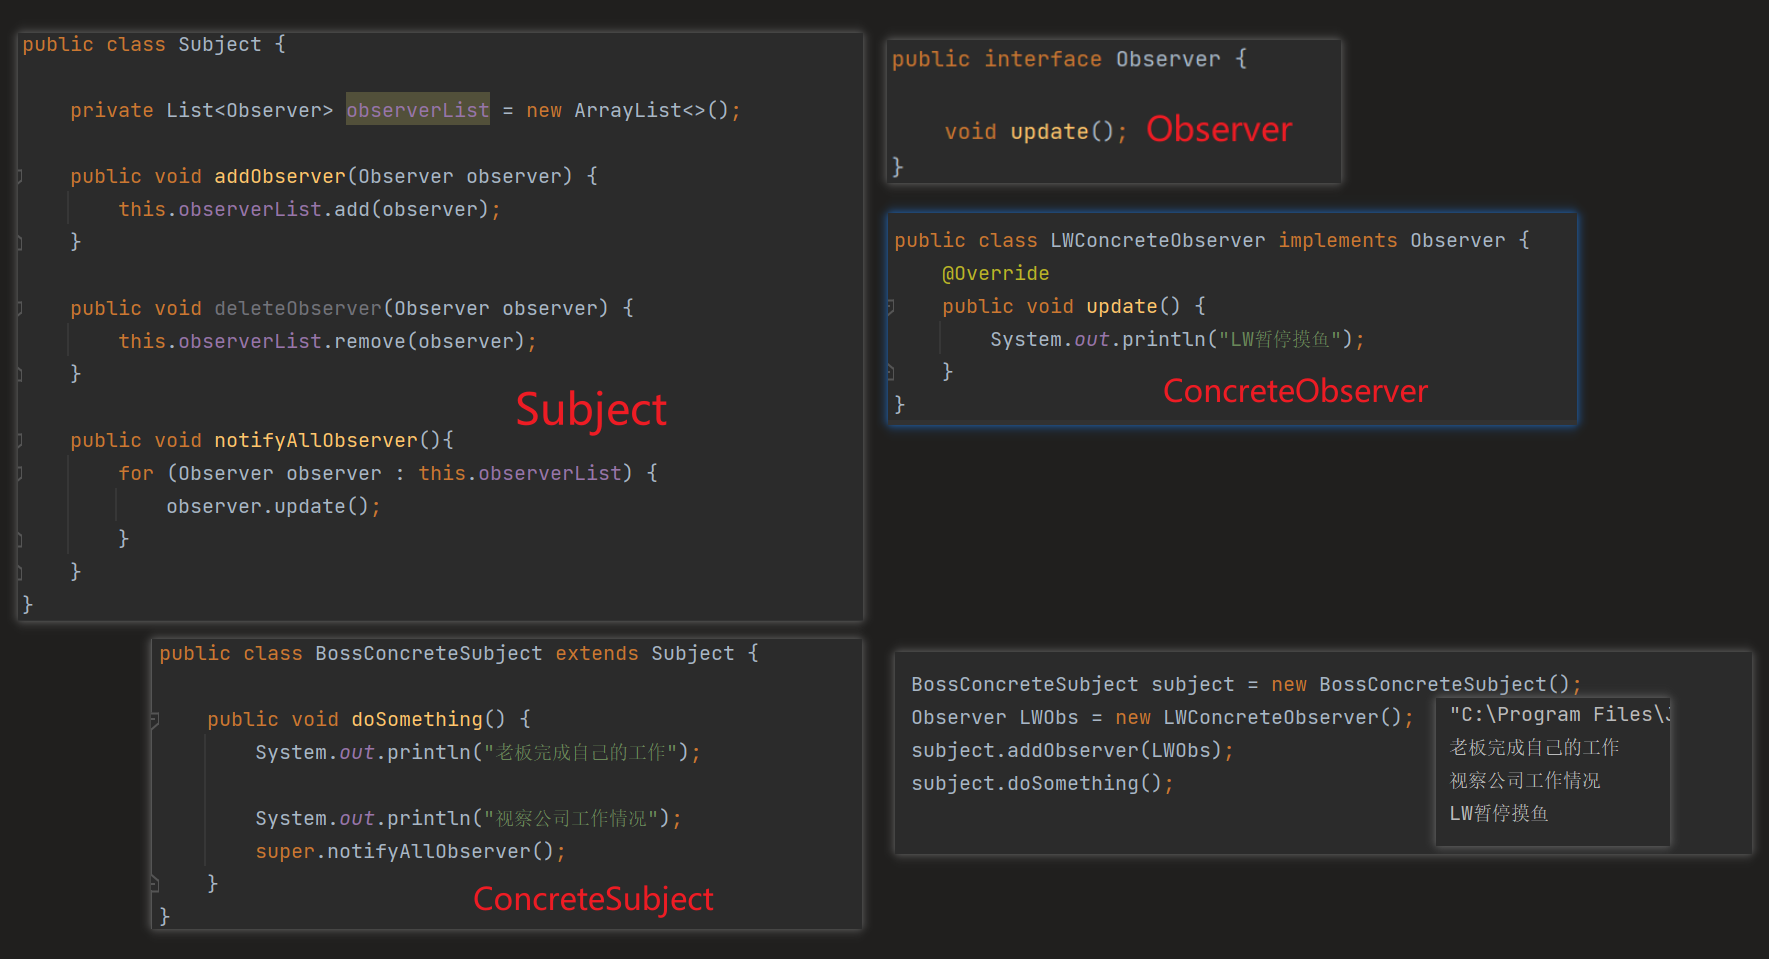Click the "视察公司工作情况" string in println
The height and width of the screenshot is (959, 1769).
click(x=571, y=818)
